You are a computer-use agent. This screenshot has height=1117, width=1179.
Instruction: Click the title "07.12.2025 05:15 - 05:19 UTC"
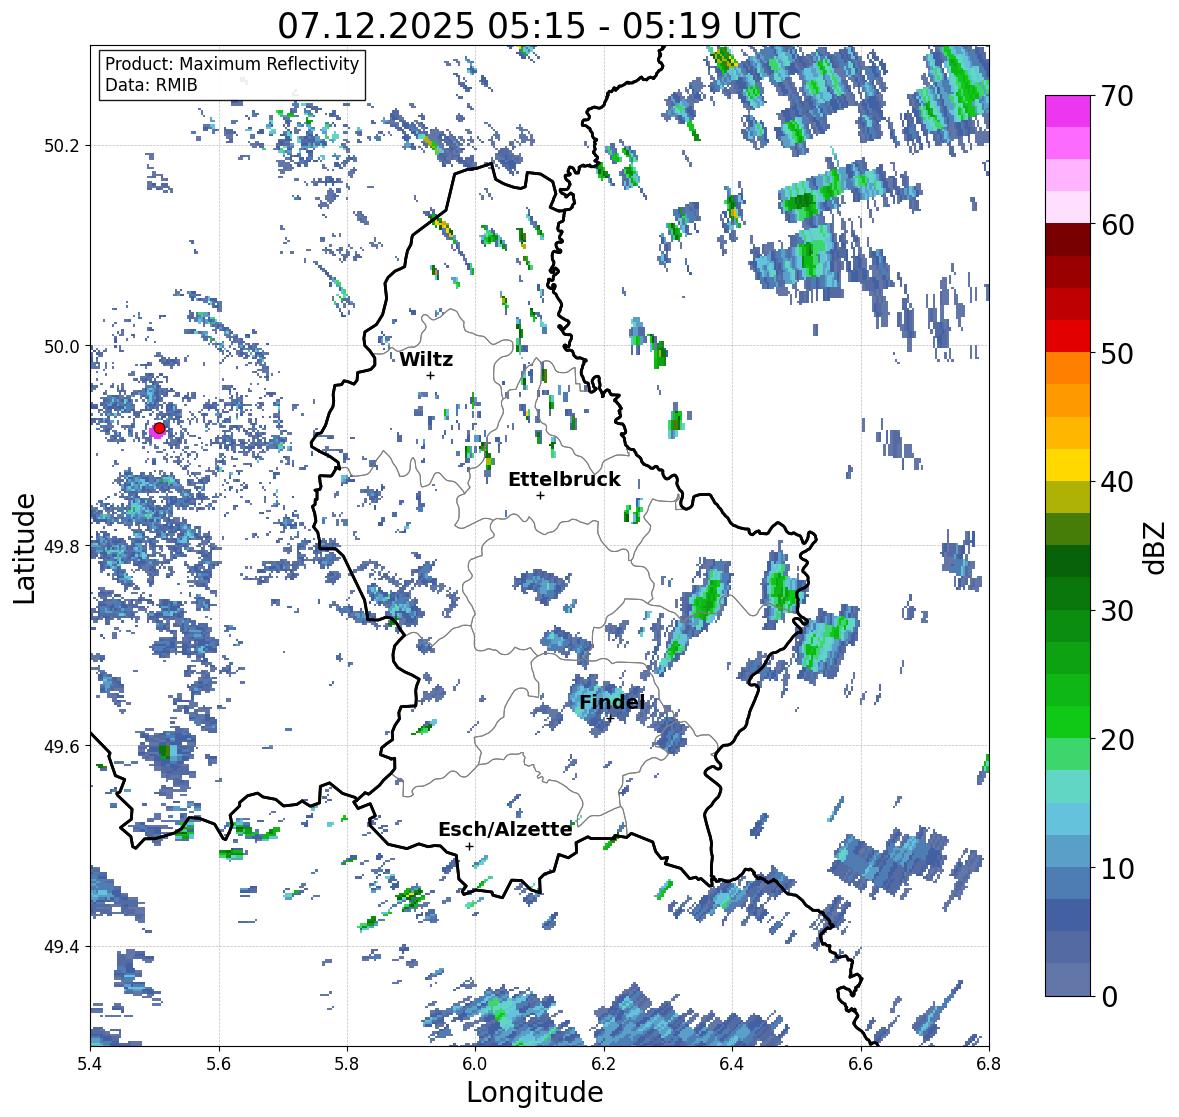click(539, 26)
